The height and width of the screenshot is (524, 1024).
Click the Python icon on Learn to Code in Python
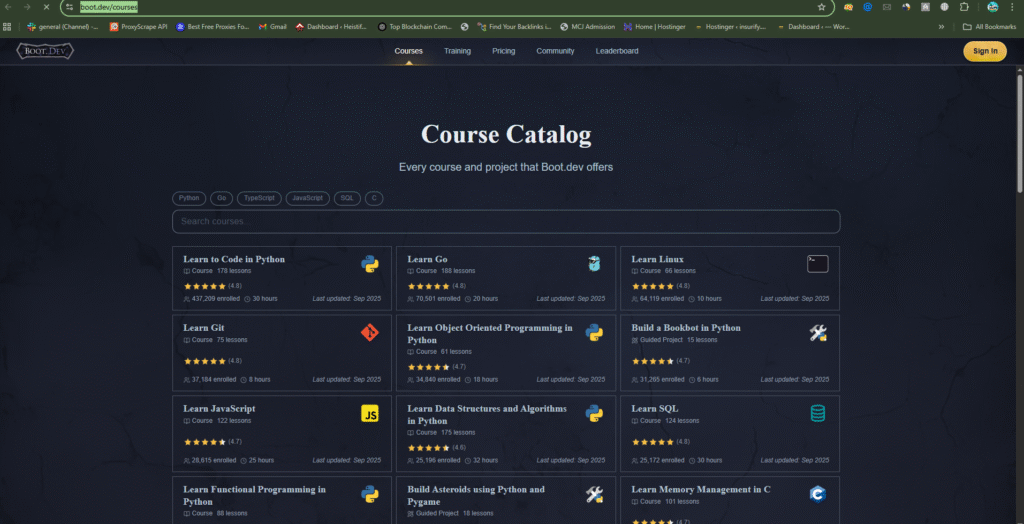point(369,264)
